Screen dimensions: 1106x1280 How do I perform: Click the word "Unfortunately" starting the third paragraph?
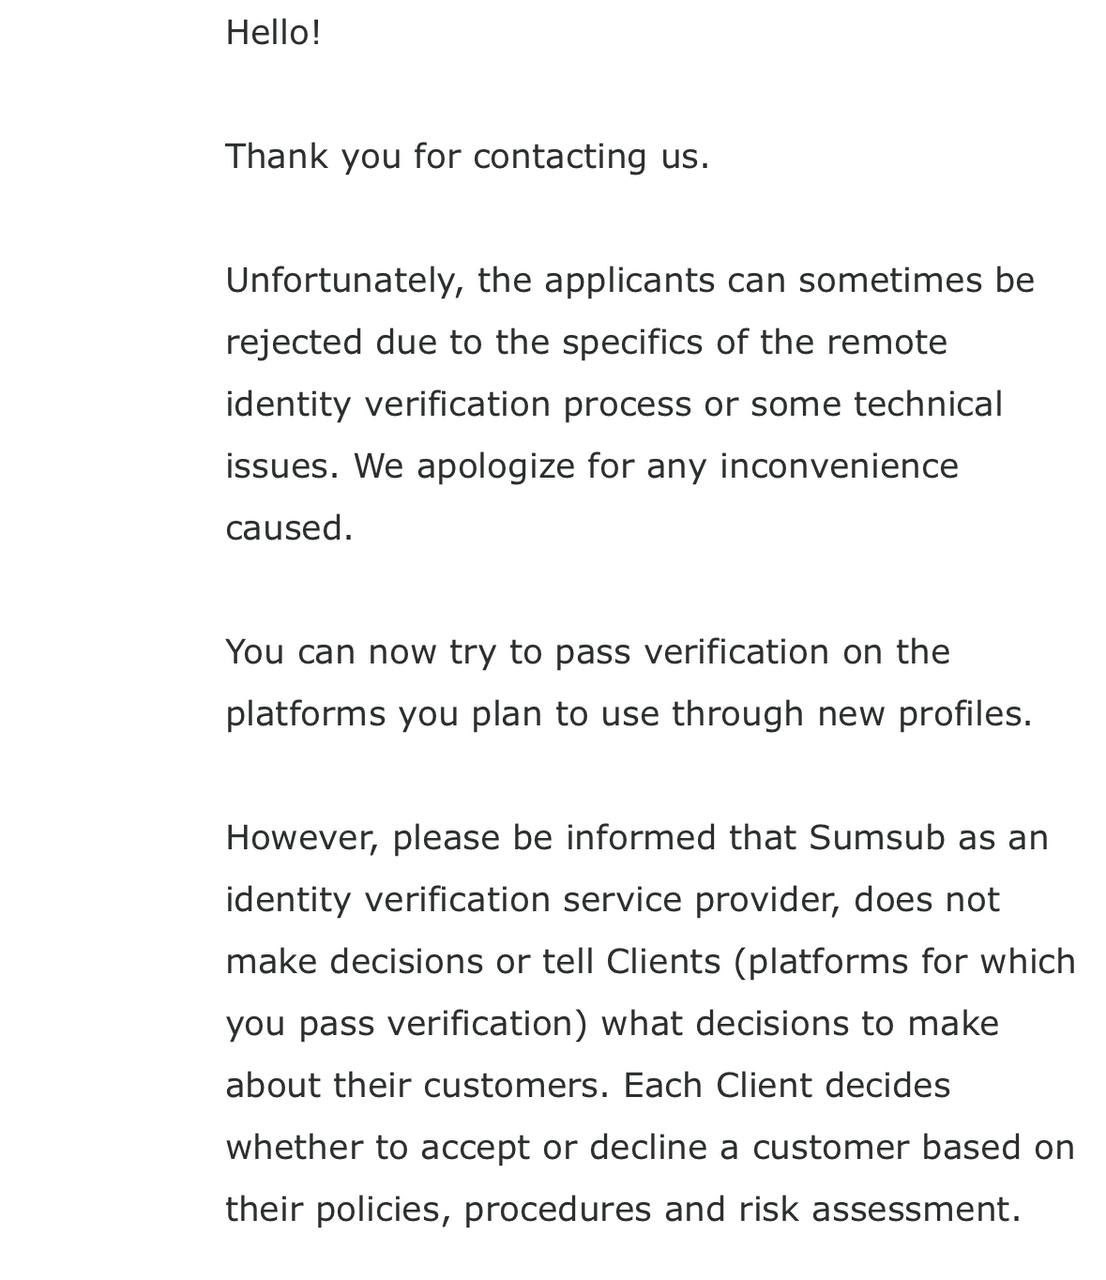coord(345,280)
